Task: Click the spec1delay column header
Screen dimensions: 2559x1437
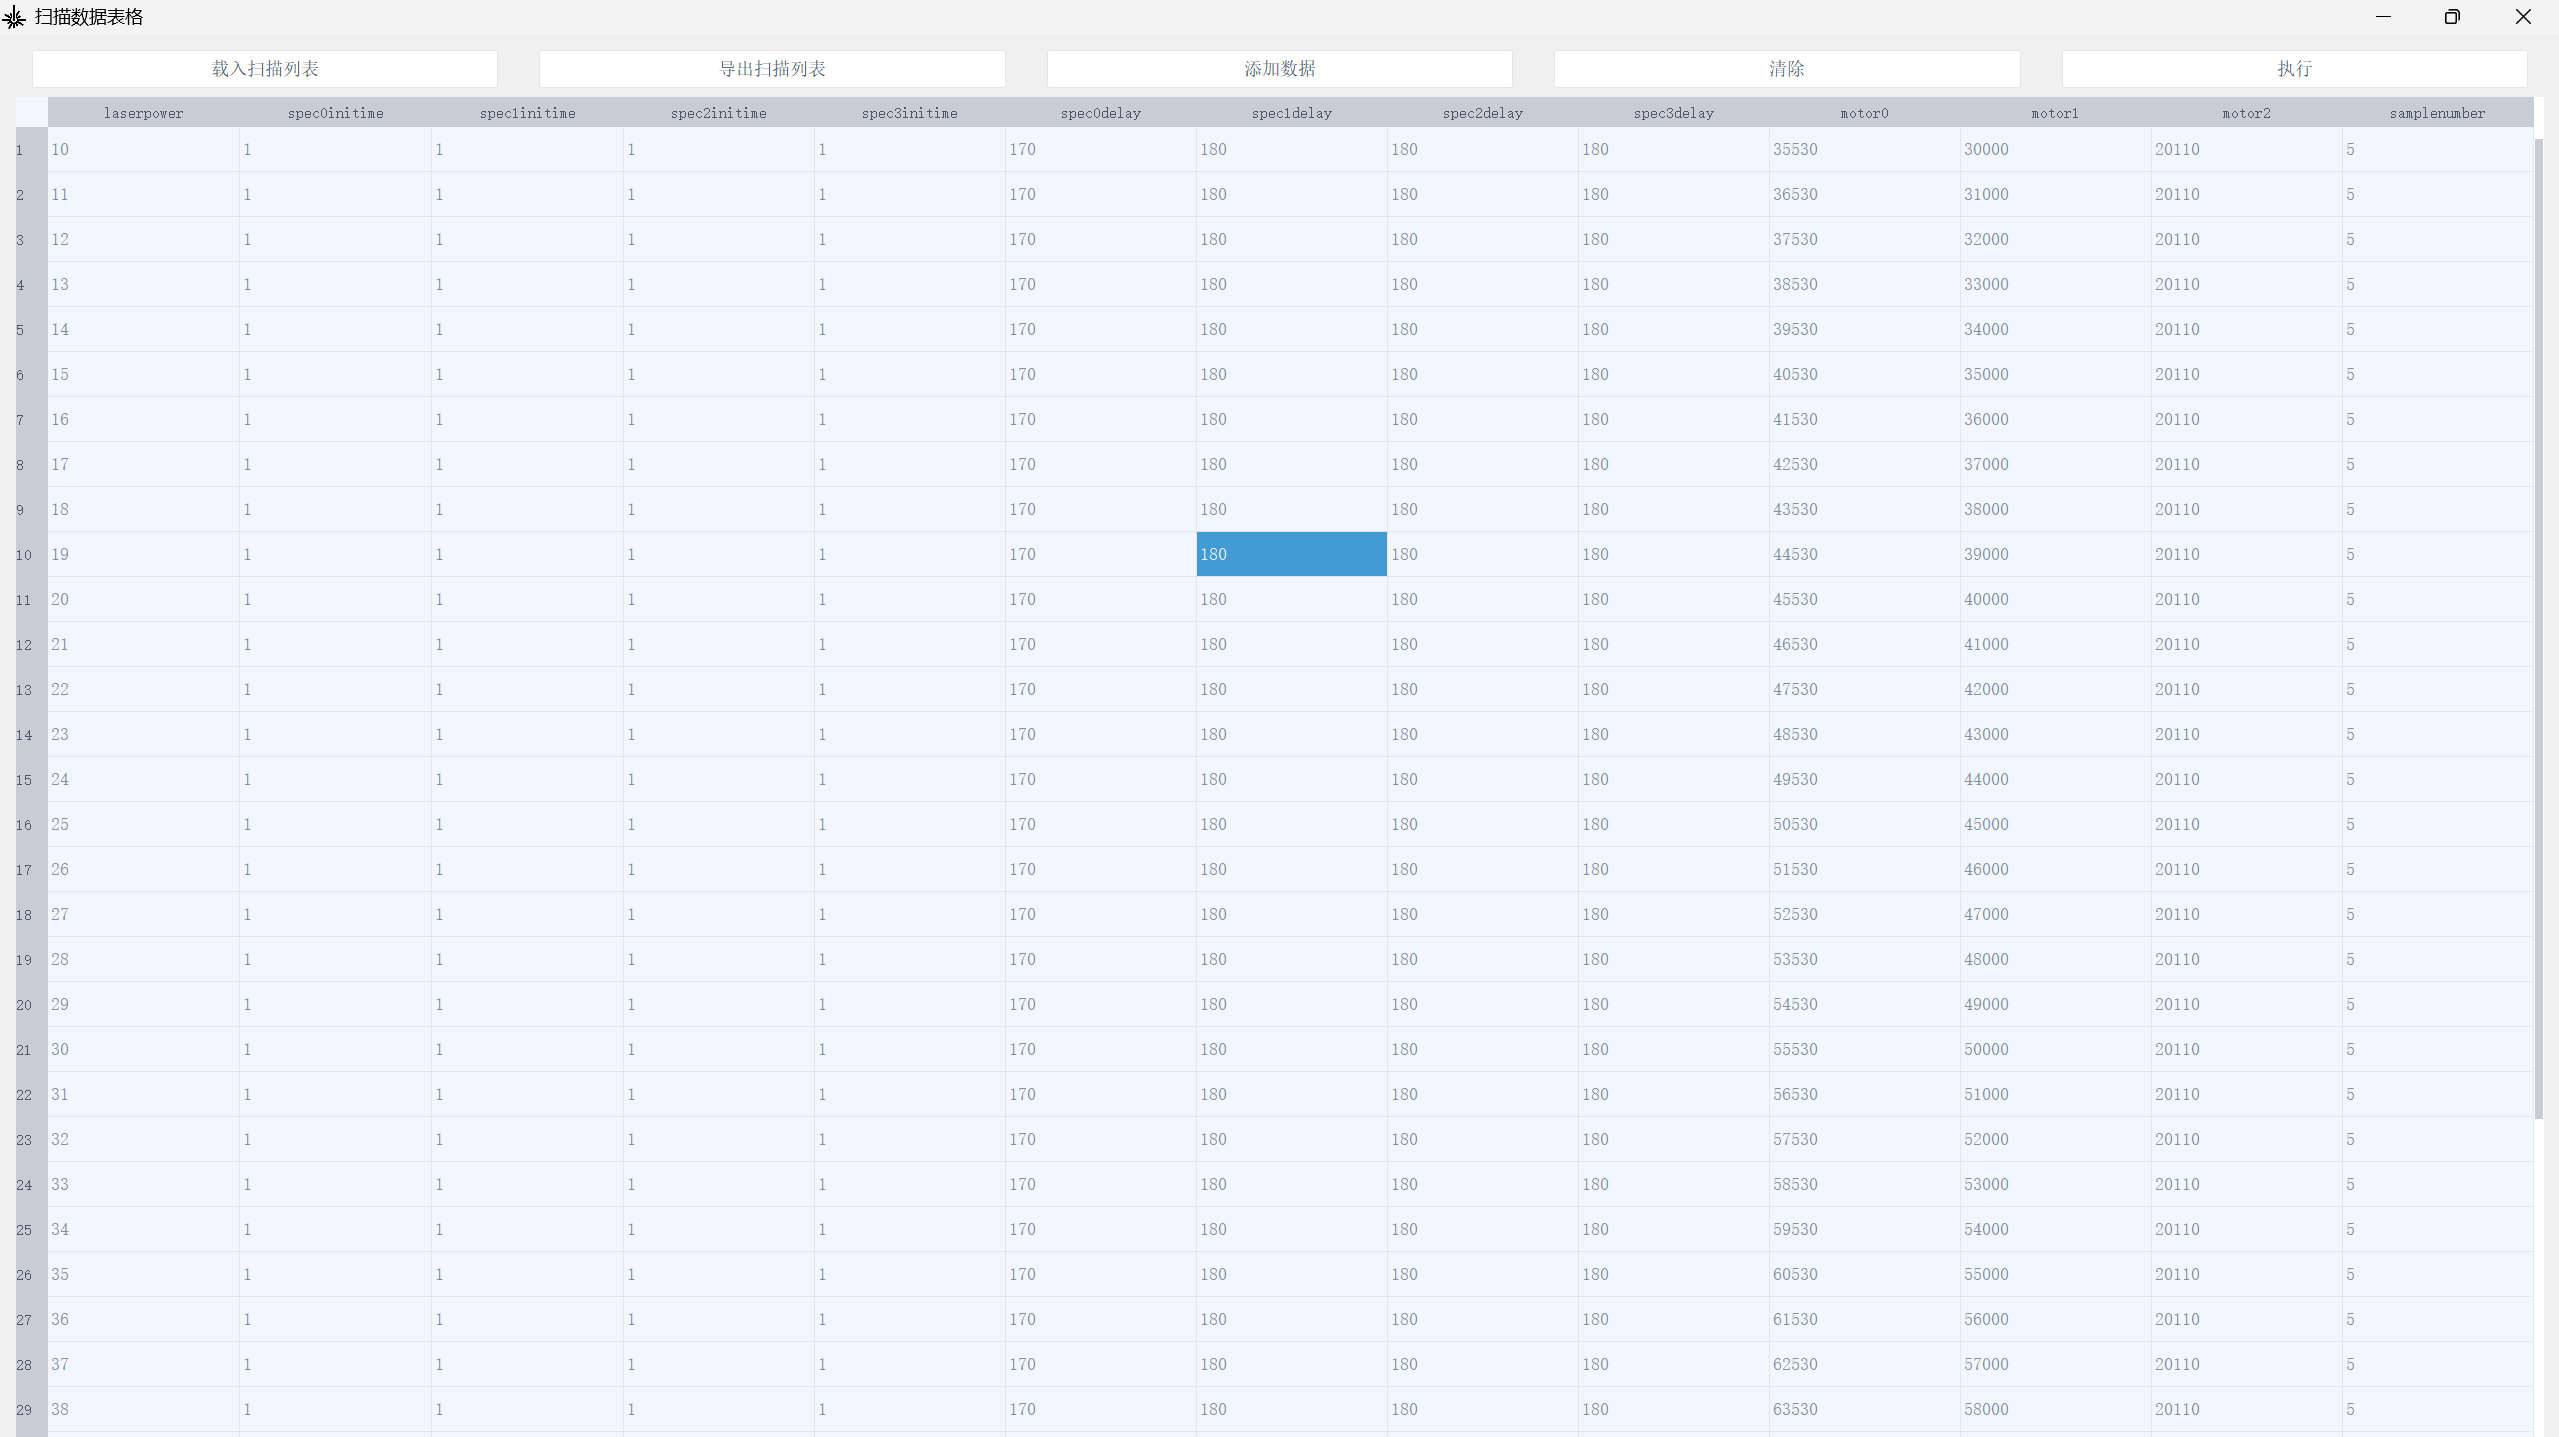Action: coord(1291,113)
